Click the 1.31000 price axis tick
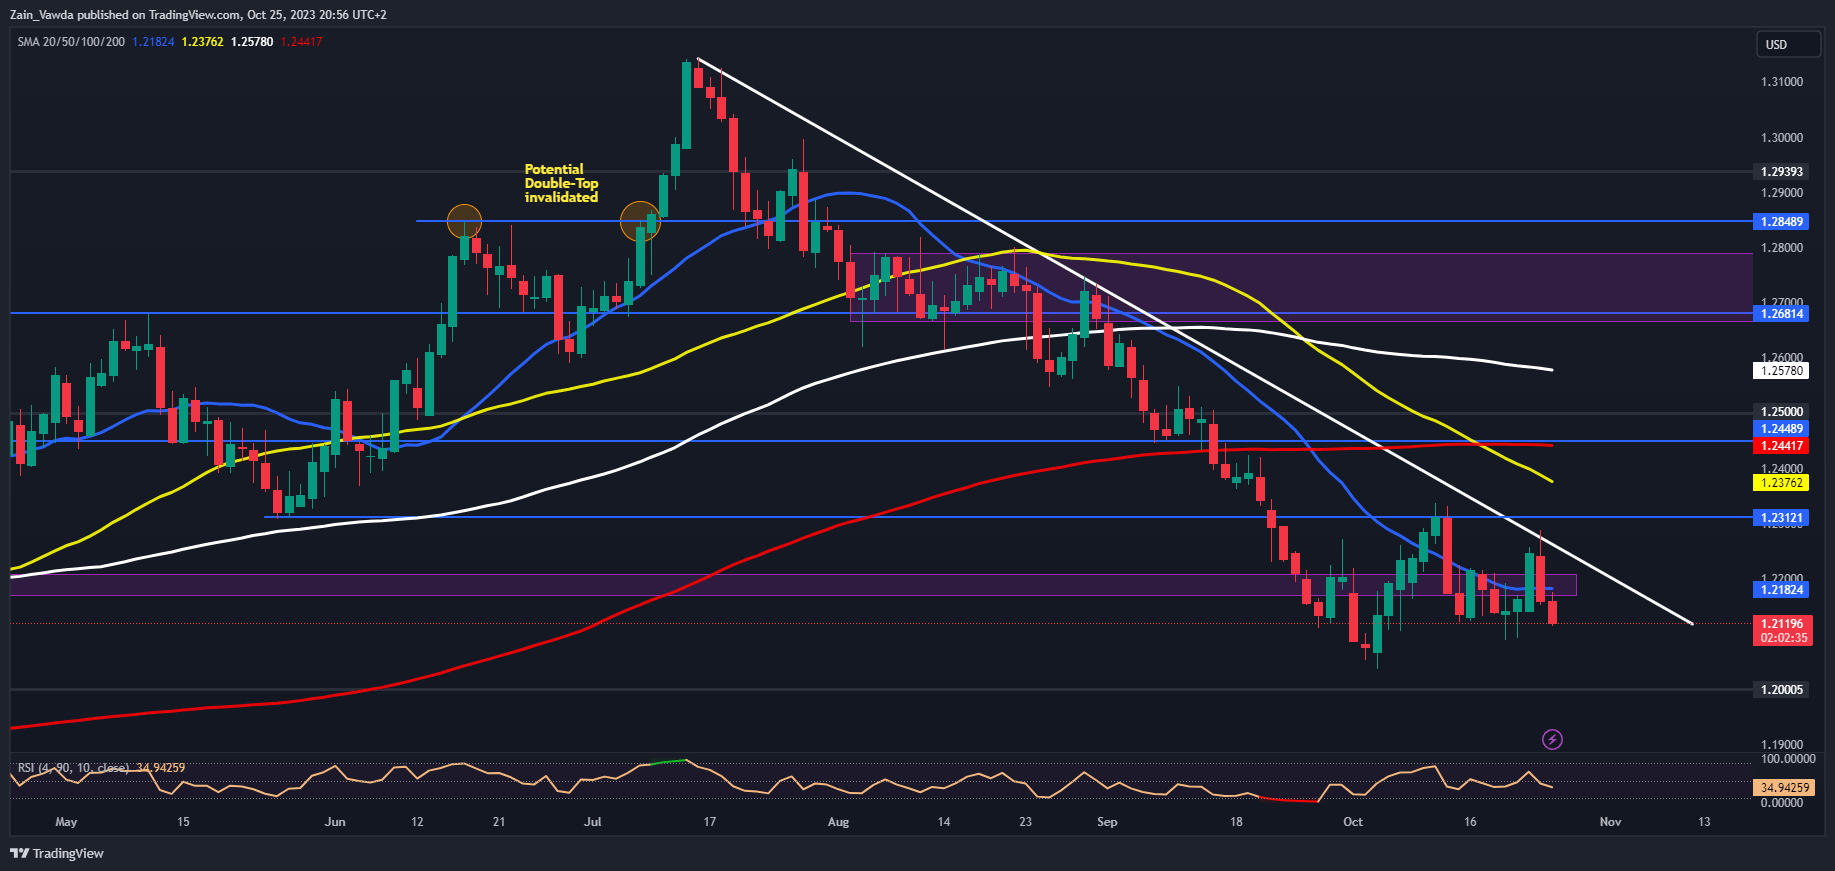1835x871 pixels. tap(1782, 82)
